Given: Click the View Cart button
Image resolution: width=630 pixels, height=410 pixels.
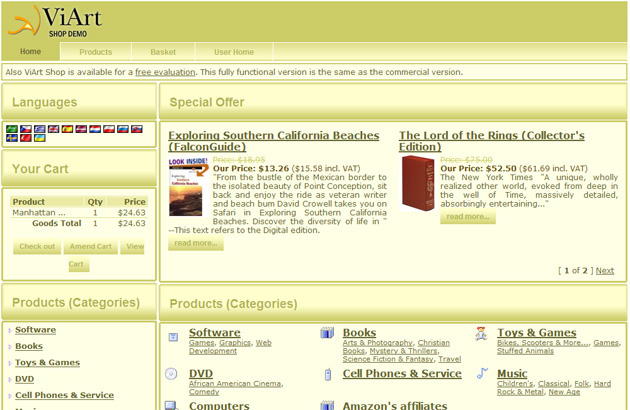Looking at the screenshot, I should 132,246.
